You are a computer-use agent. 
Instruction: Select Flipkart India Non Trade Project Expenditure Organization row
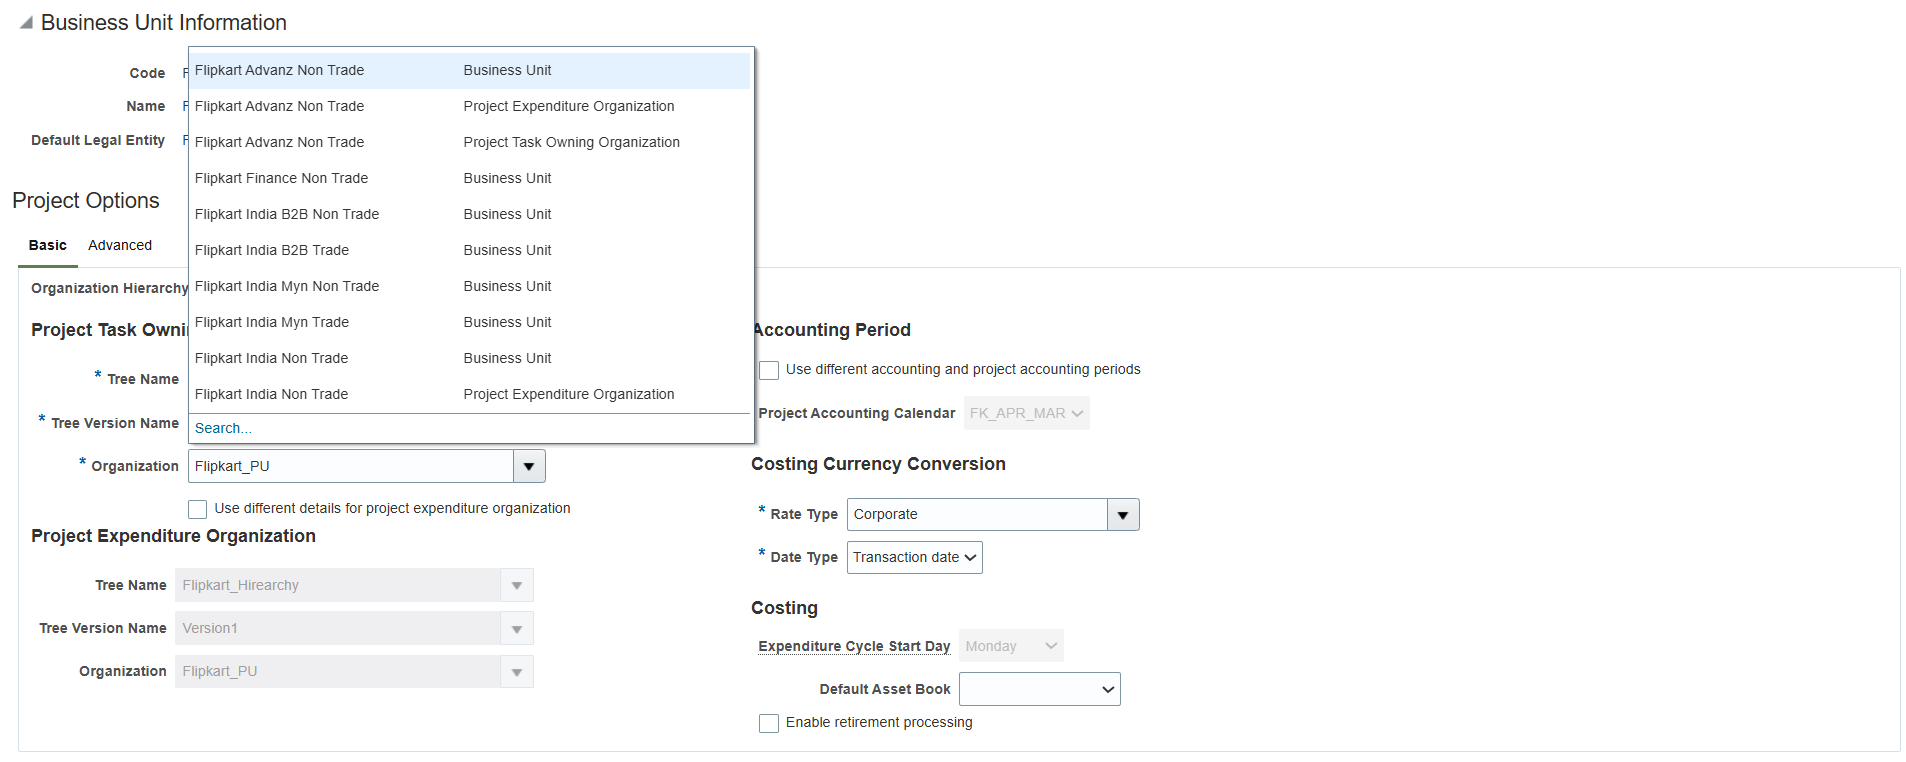470,394
